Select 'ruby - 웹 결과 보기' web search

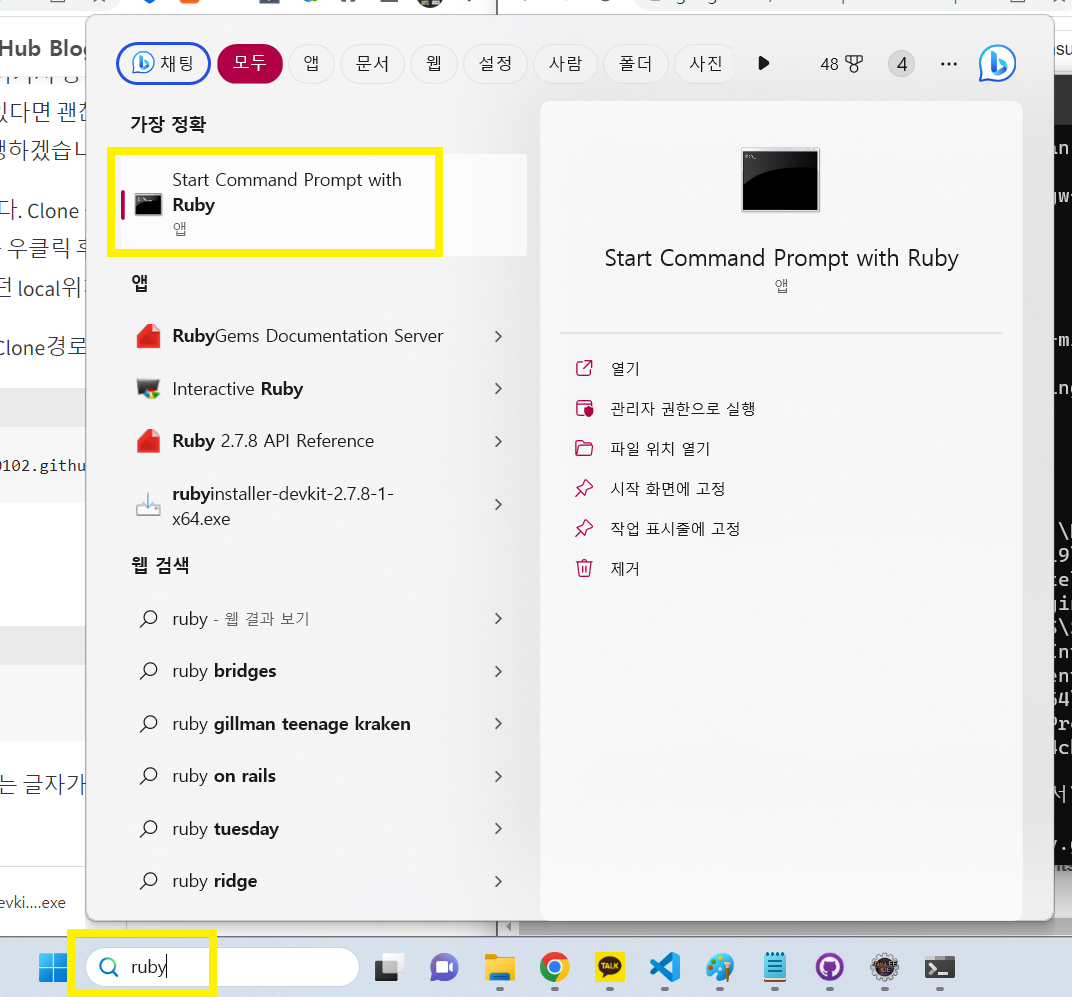point(241,619)
